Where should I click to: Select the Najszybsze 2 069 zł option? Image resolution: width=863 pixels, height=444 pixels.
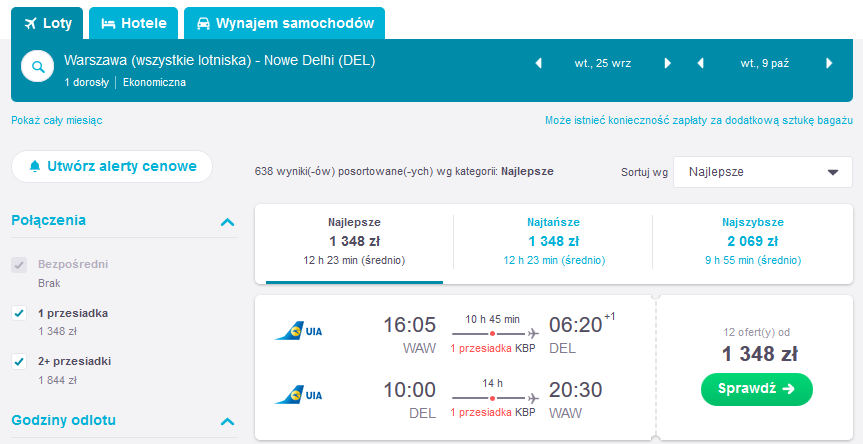tap(752, 242)
